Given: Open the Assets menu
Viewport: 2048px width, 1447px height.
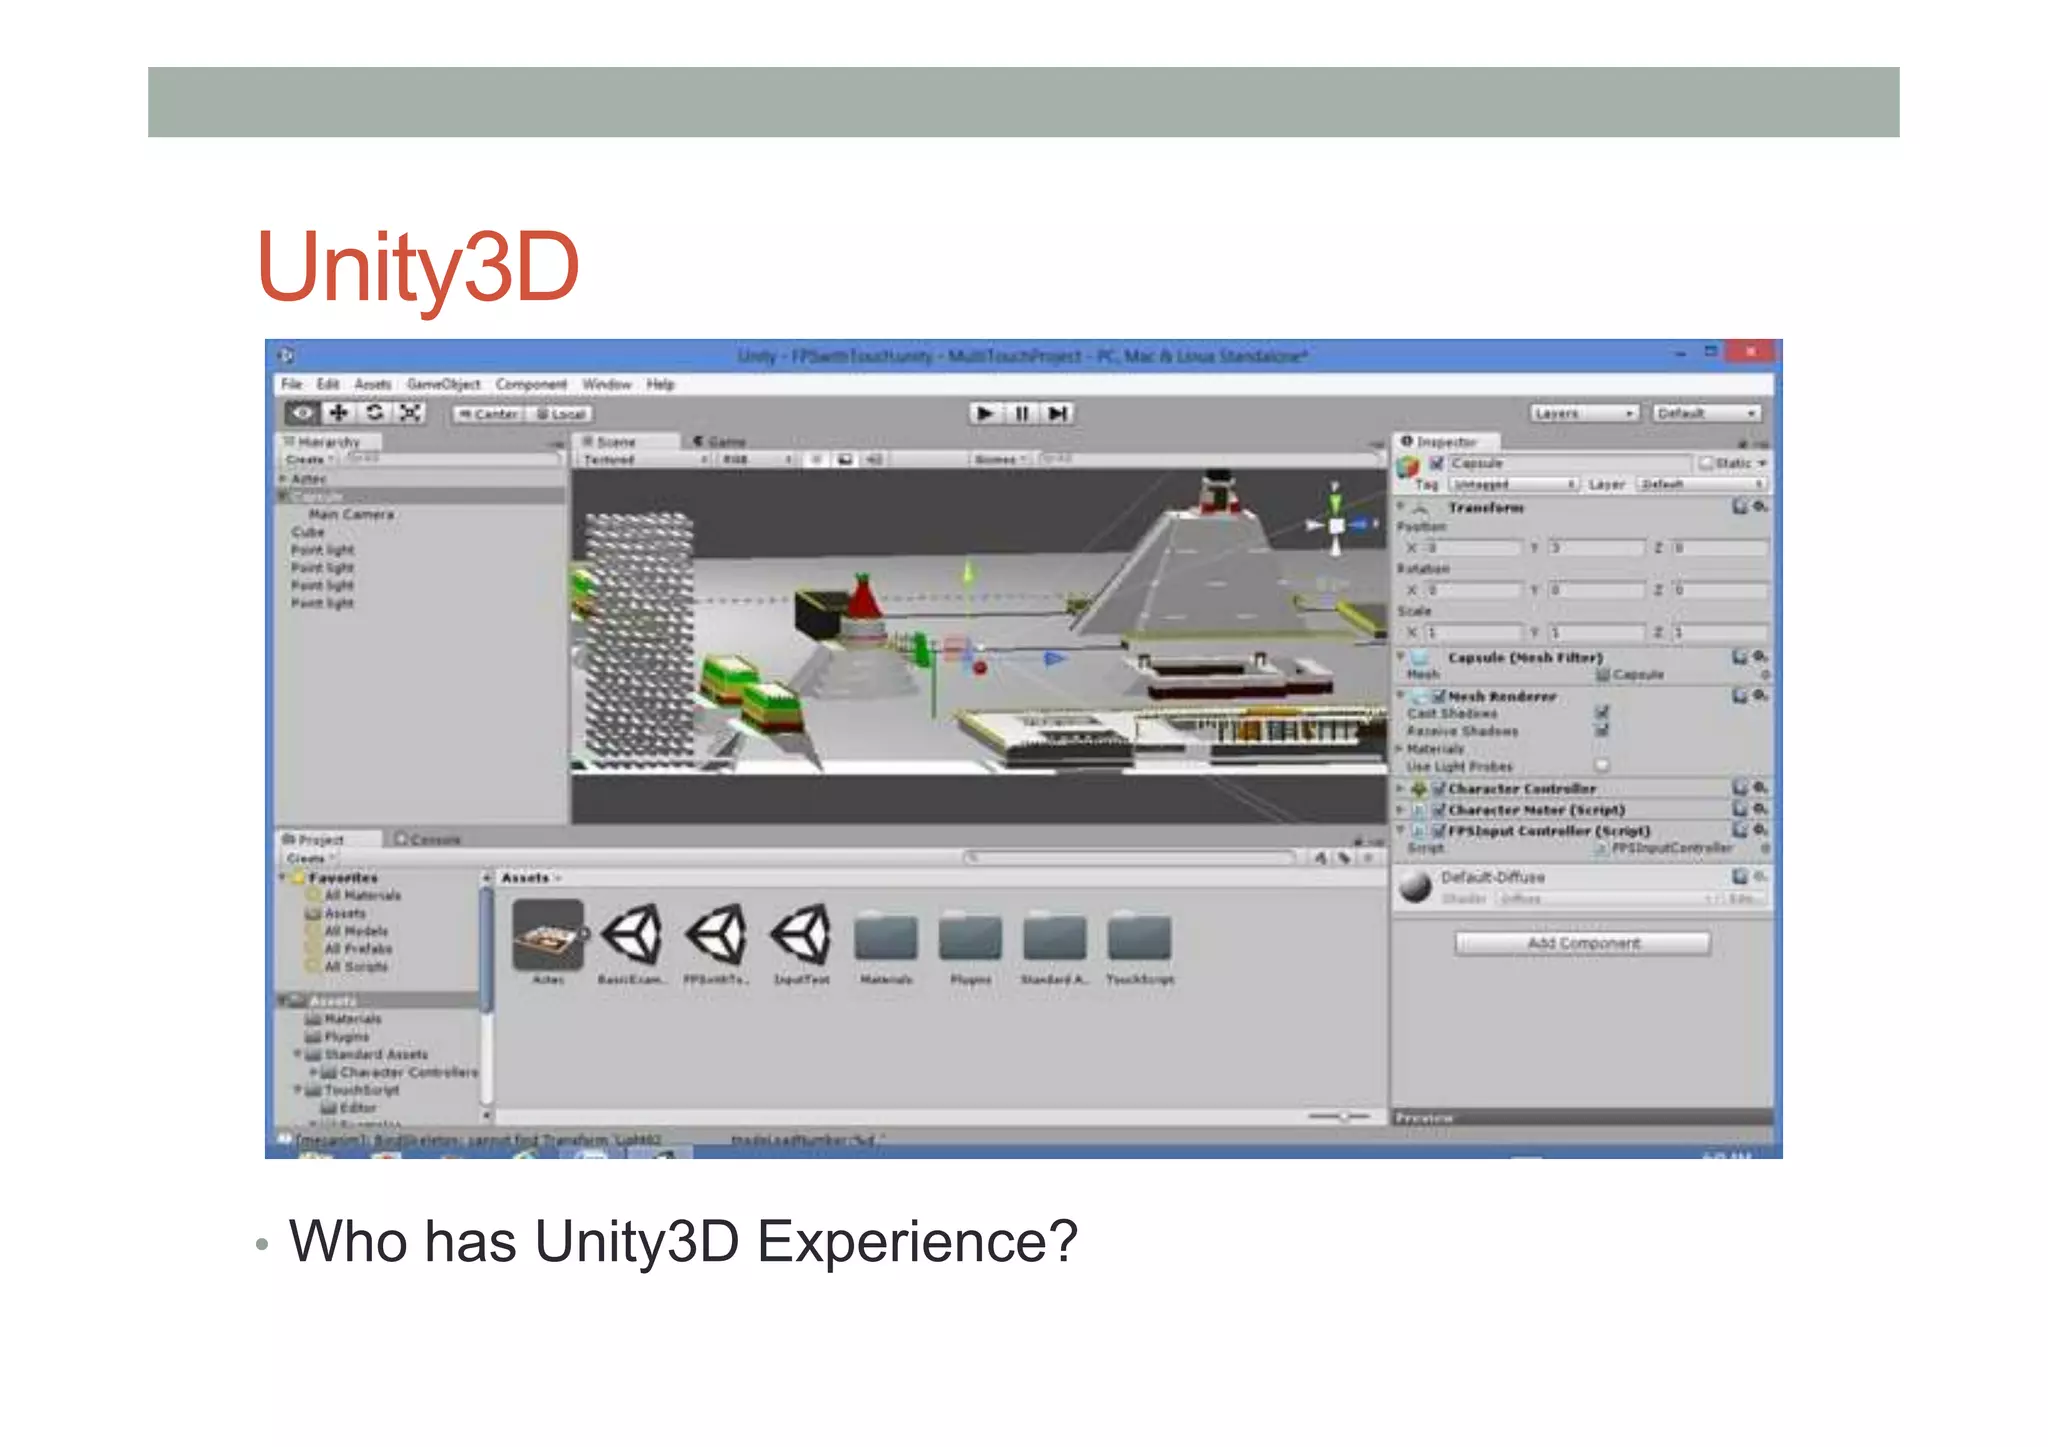Looking at the screenshot, I should click(x=373, y=384).
